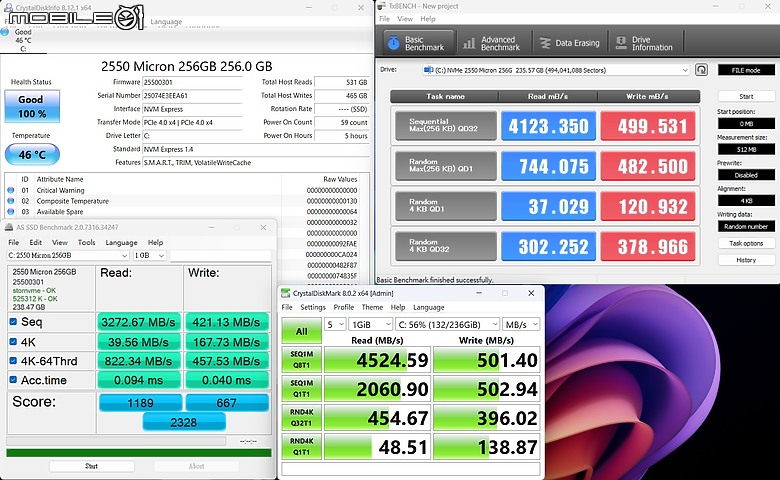The height and width of the screenshot is (480, 780).
Task: Click the green progress bar in AS SSD
Action: pos(139,453)
